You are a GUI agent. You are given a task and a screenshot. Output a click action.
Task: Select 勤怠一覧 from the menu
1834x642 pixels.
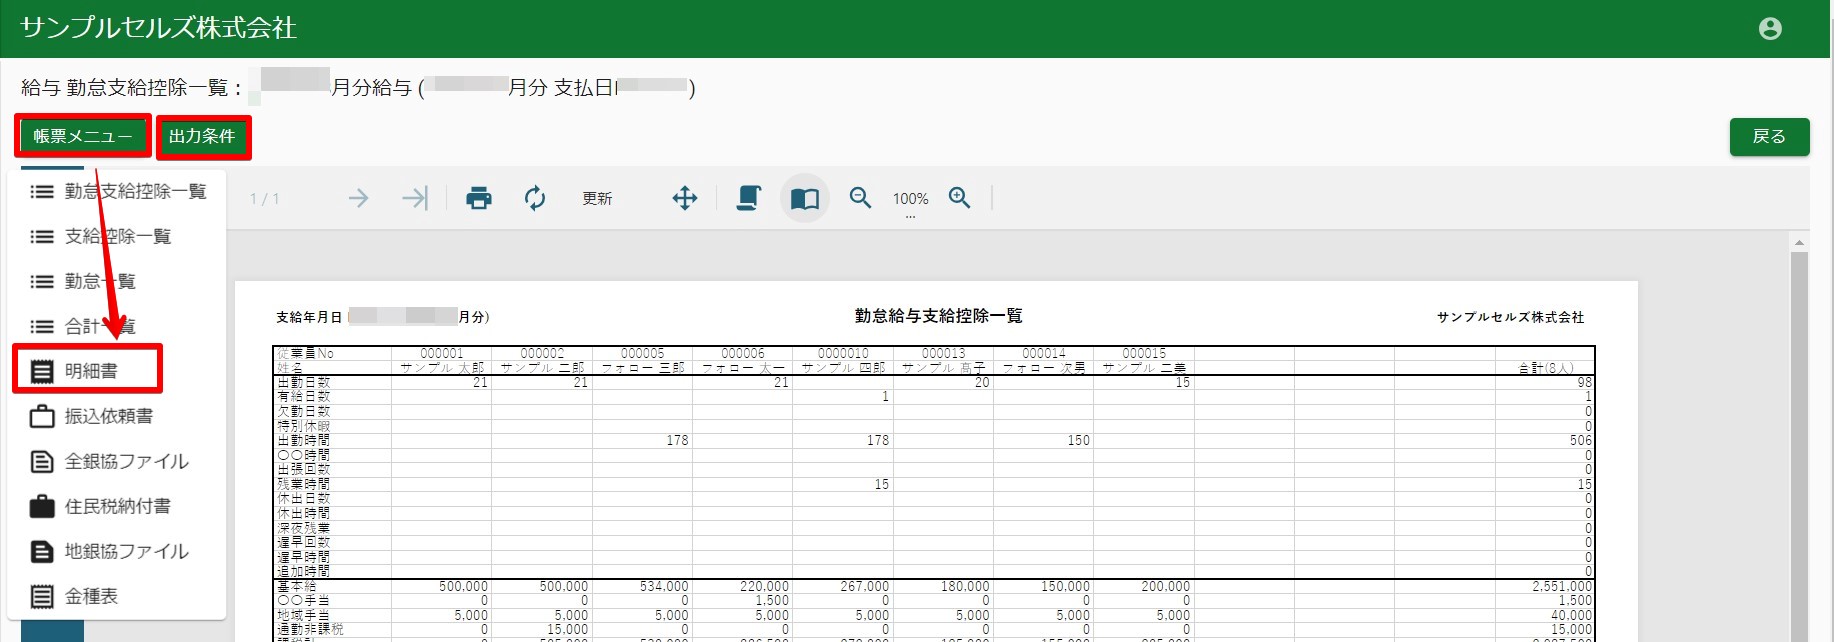point(118,281)
